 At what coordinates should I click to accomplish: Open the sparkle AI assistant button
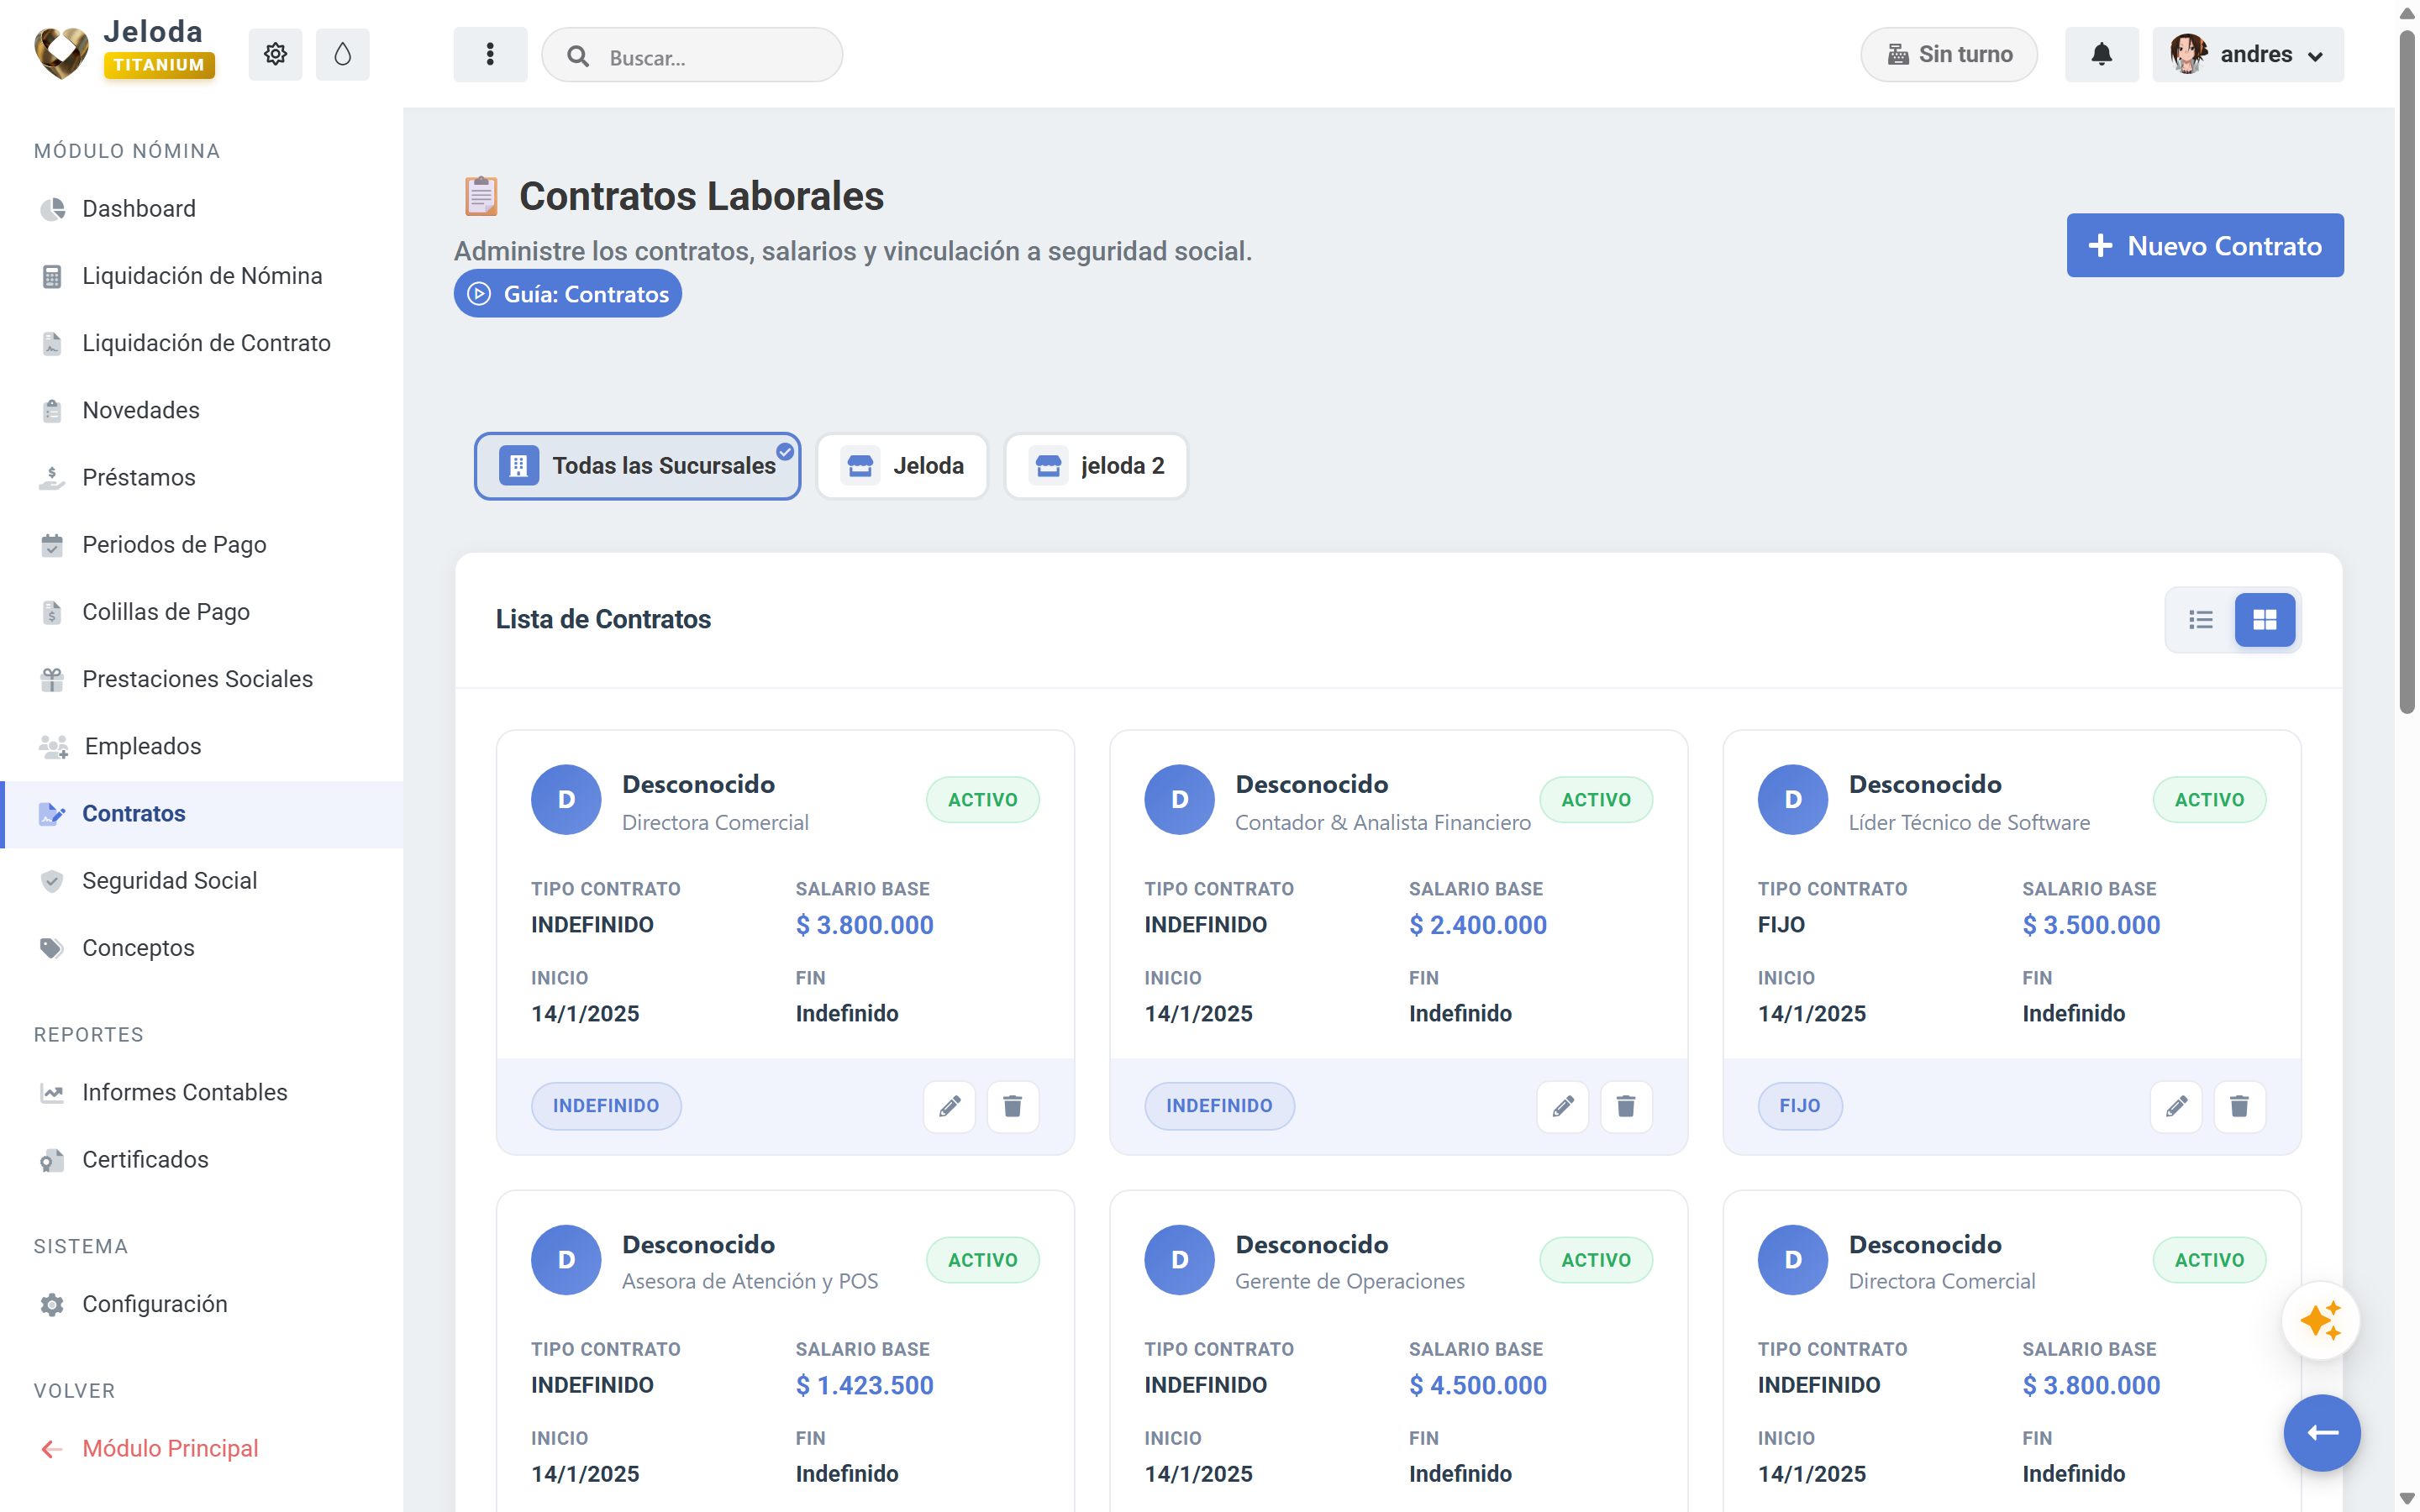click(2320, 1321)
